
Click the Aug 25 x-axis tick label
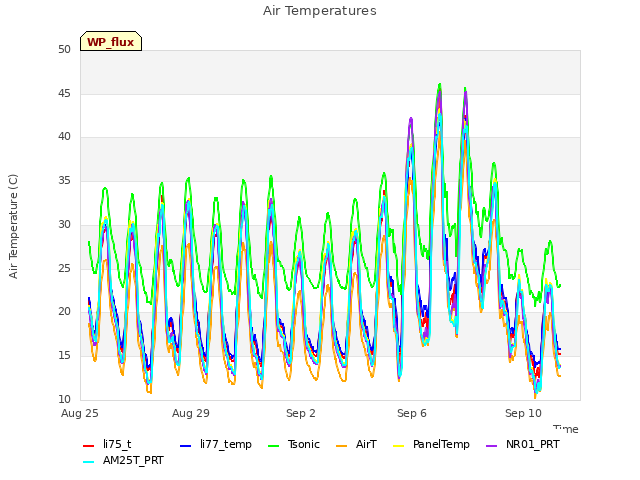80,413
